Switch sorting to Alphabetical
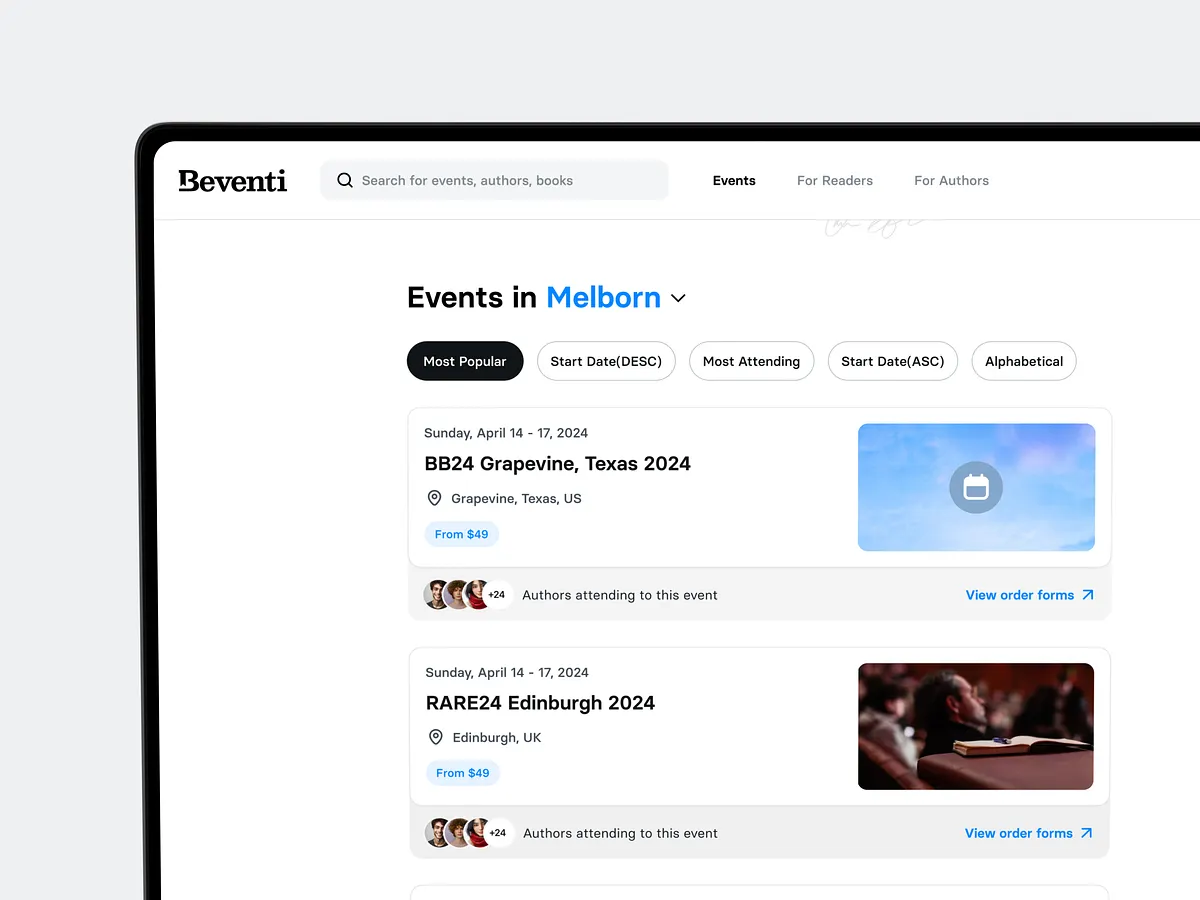1200x900 pixels. coord(1023,361)
